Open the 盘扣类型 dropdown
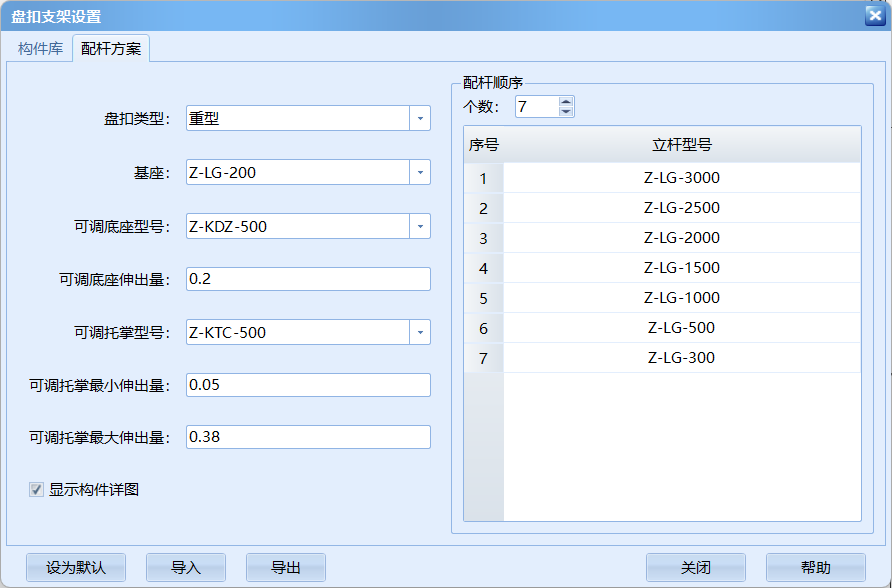The width and height of the screenshot is (892, 588). click(x=421, y=118)
